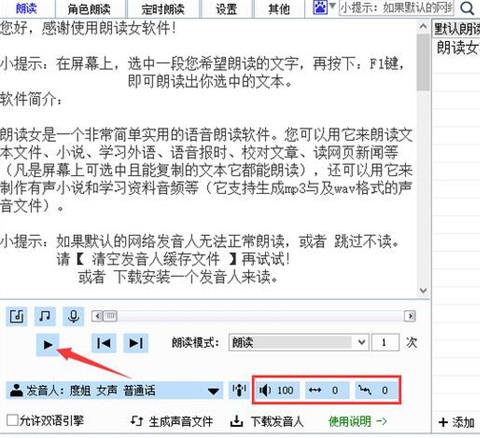Click the 添加 button in right panel
This screenshot has height=438, width=480.
point(457,422)
